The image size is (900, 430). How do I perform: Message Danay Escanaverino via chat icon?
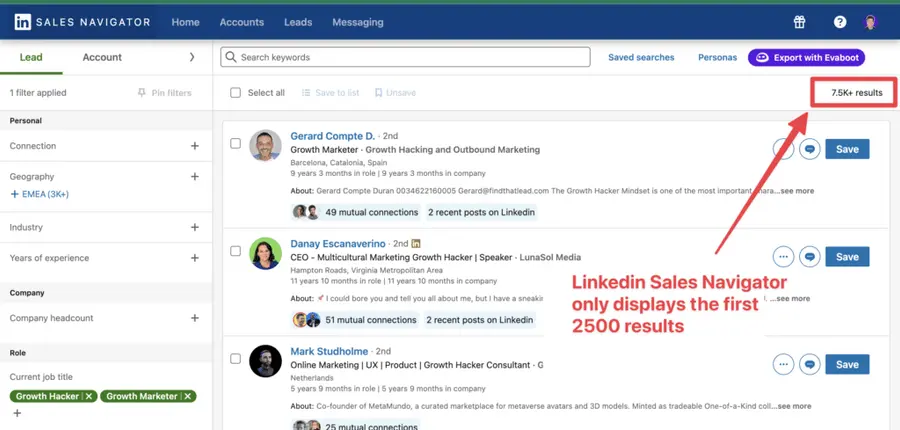(x=809, y=257)
